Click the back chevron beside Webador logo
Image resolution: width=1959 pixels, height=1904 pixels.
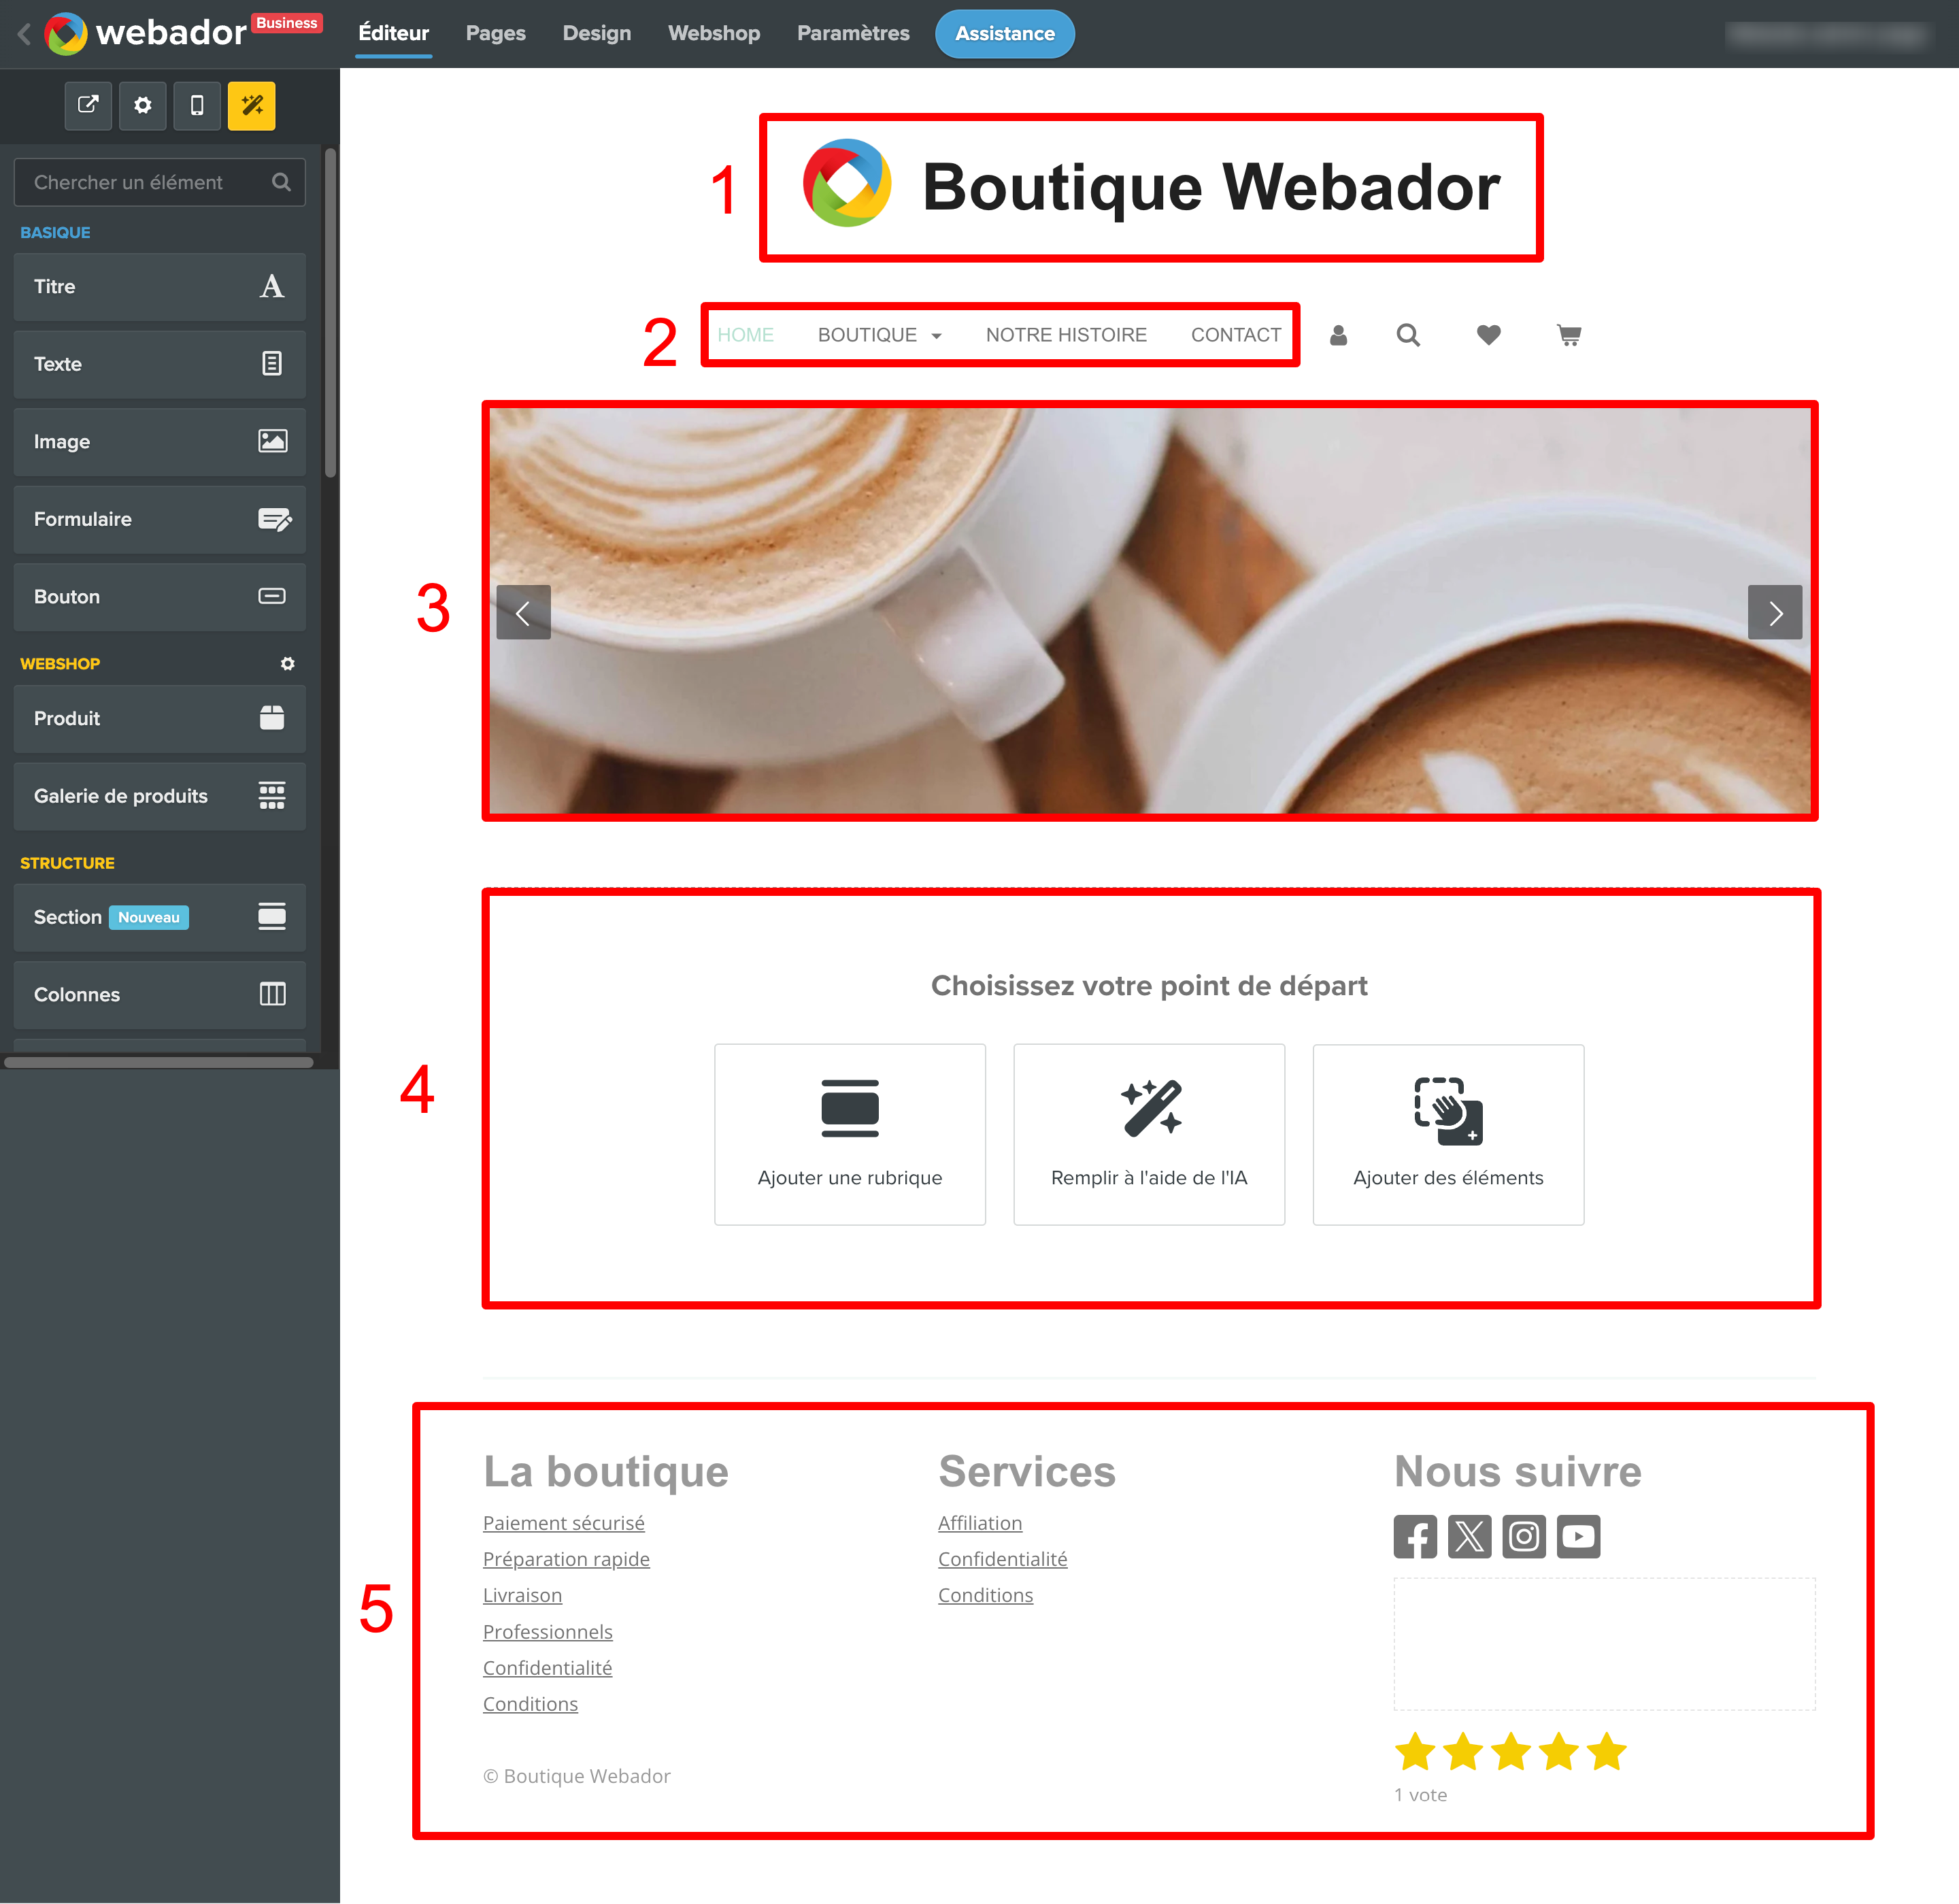24,34
